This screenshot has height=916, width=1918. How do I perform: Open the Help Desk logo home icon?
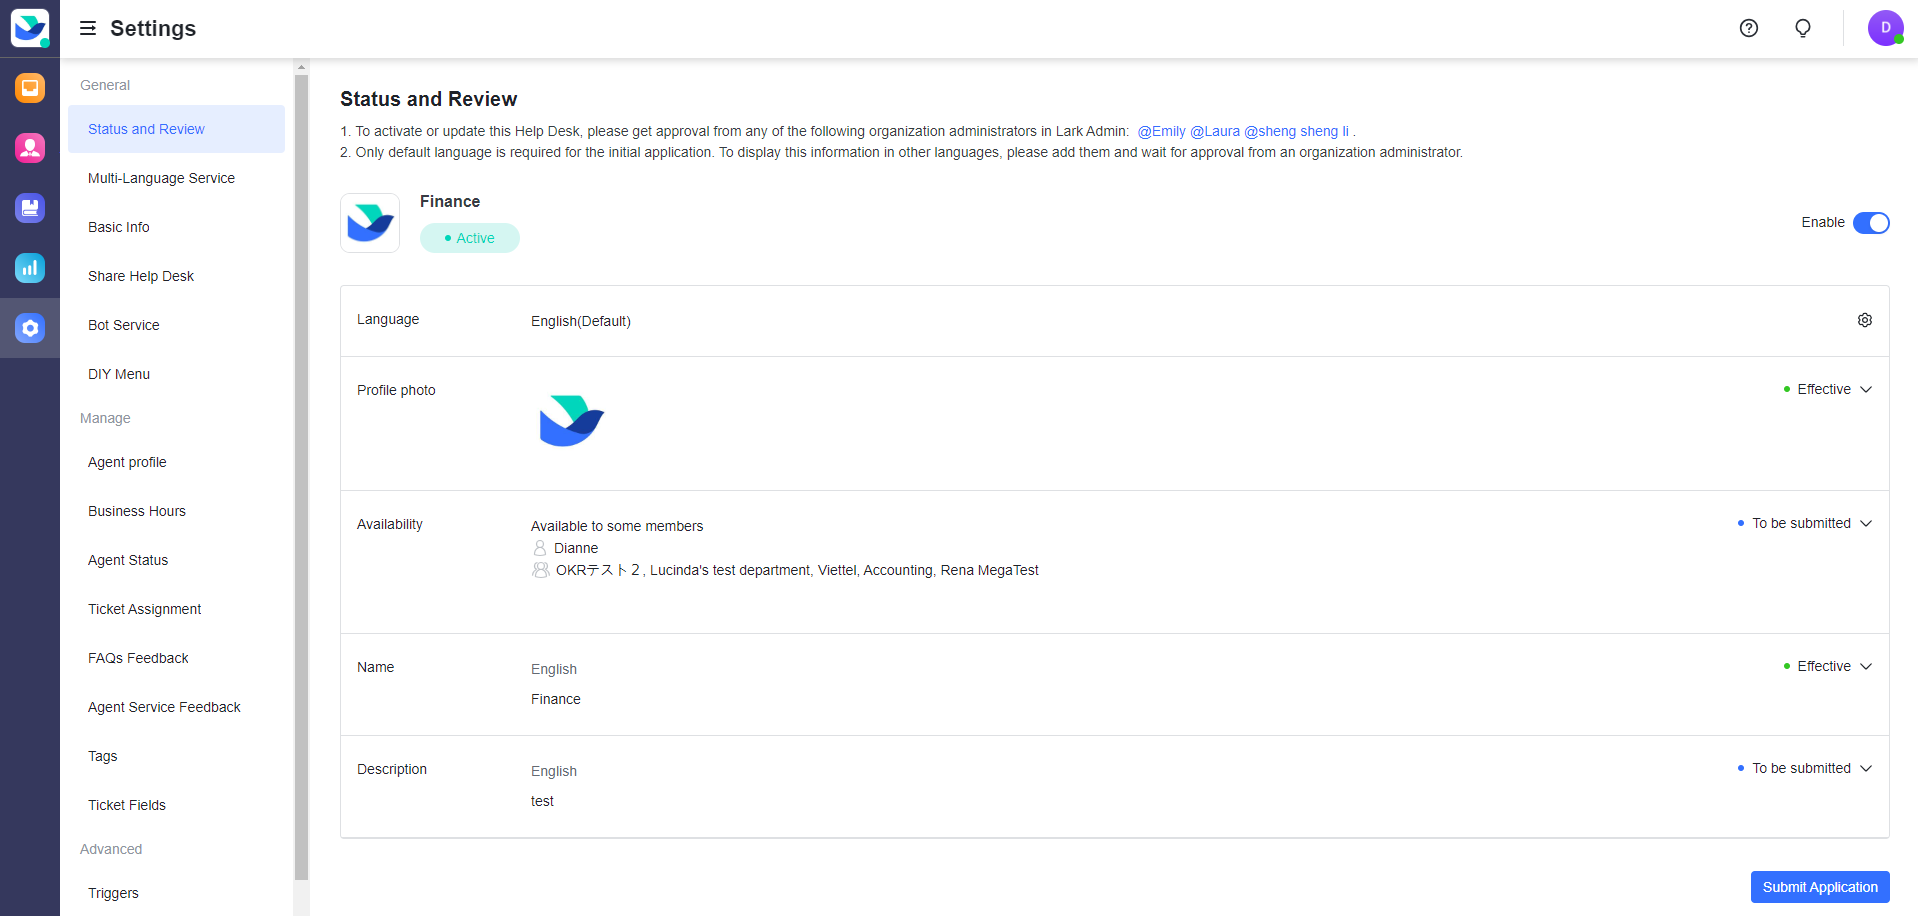30,28
